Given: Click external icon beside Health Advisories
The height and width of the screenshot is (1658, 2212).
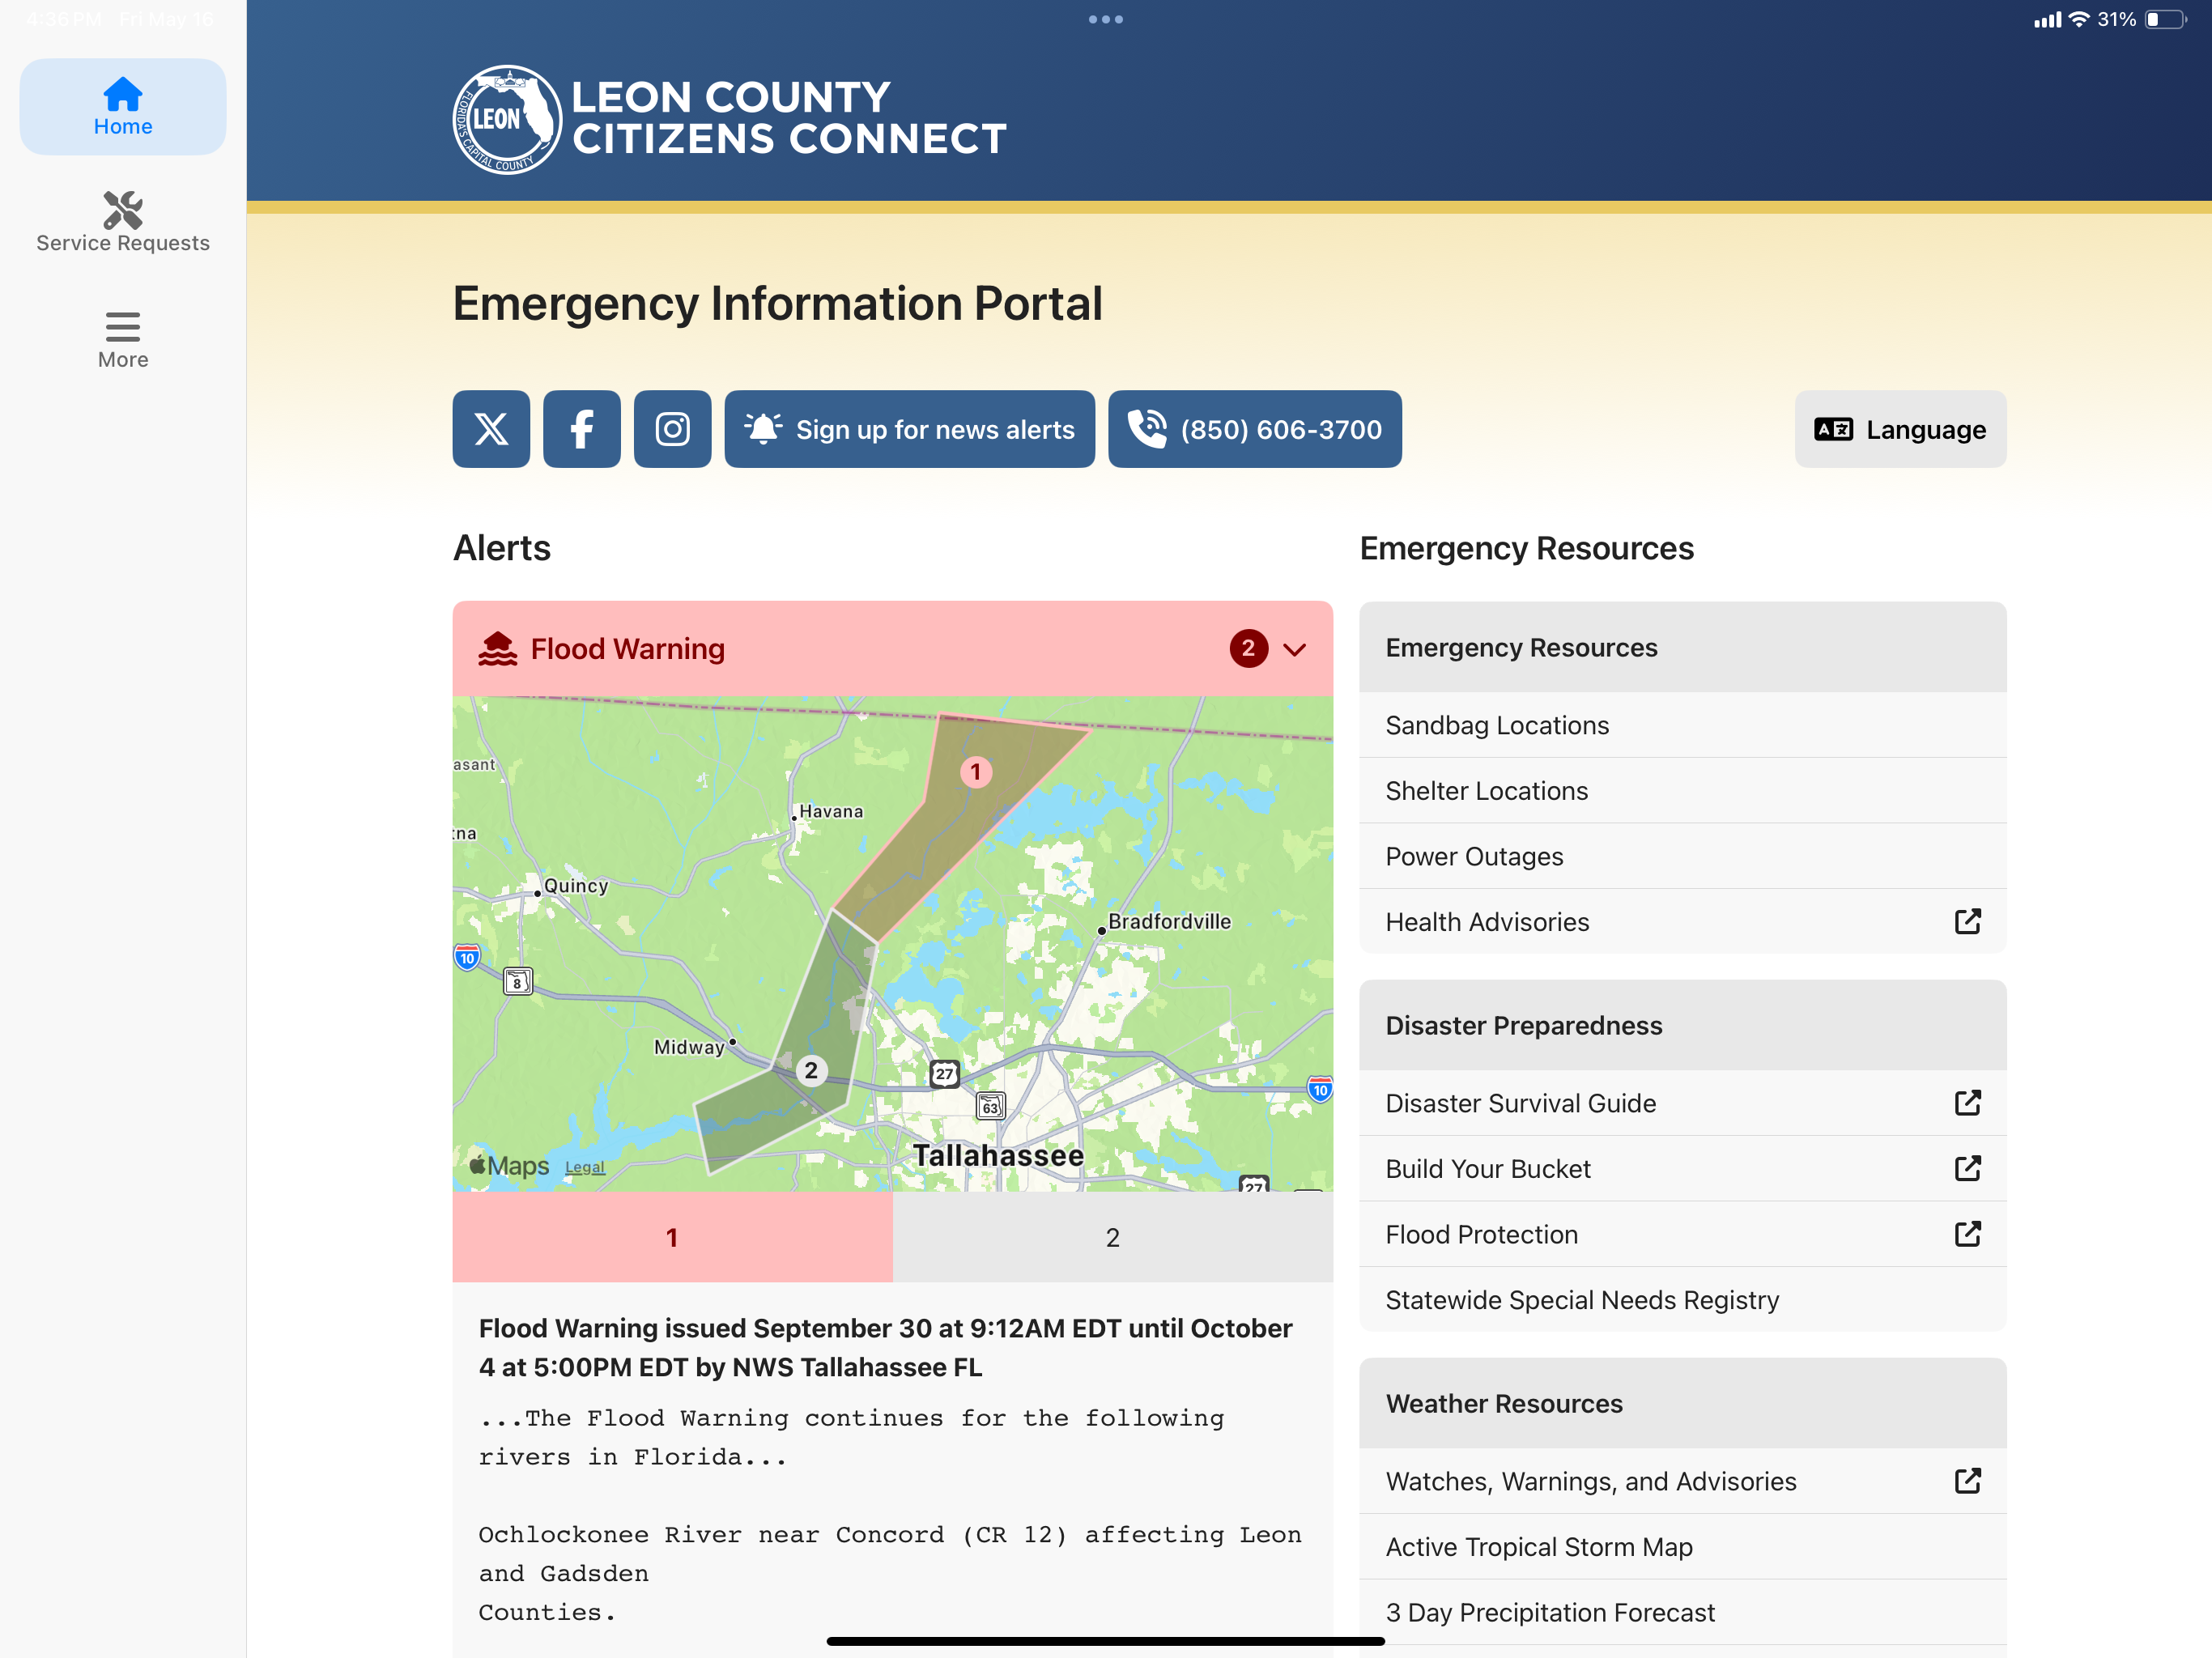Looking at the screenshot, I should [1967, 921].
